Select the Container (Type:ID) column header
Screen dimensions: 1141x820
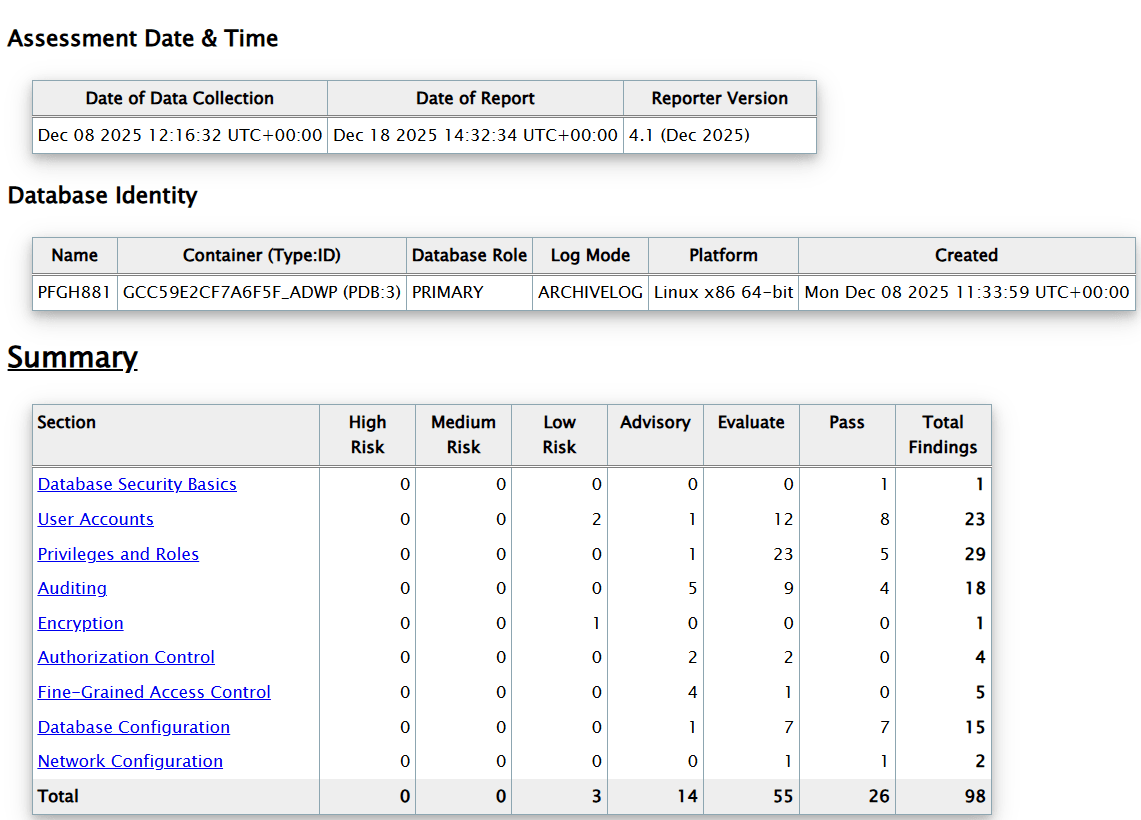pyautogui.click(x=262, y=255)
